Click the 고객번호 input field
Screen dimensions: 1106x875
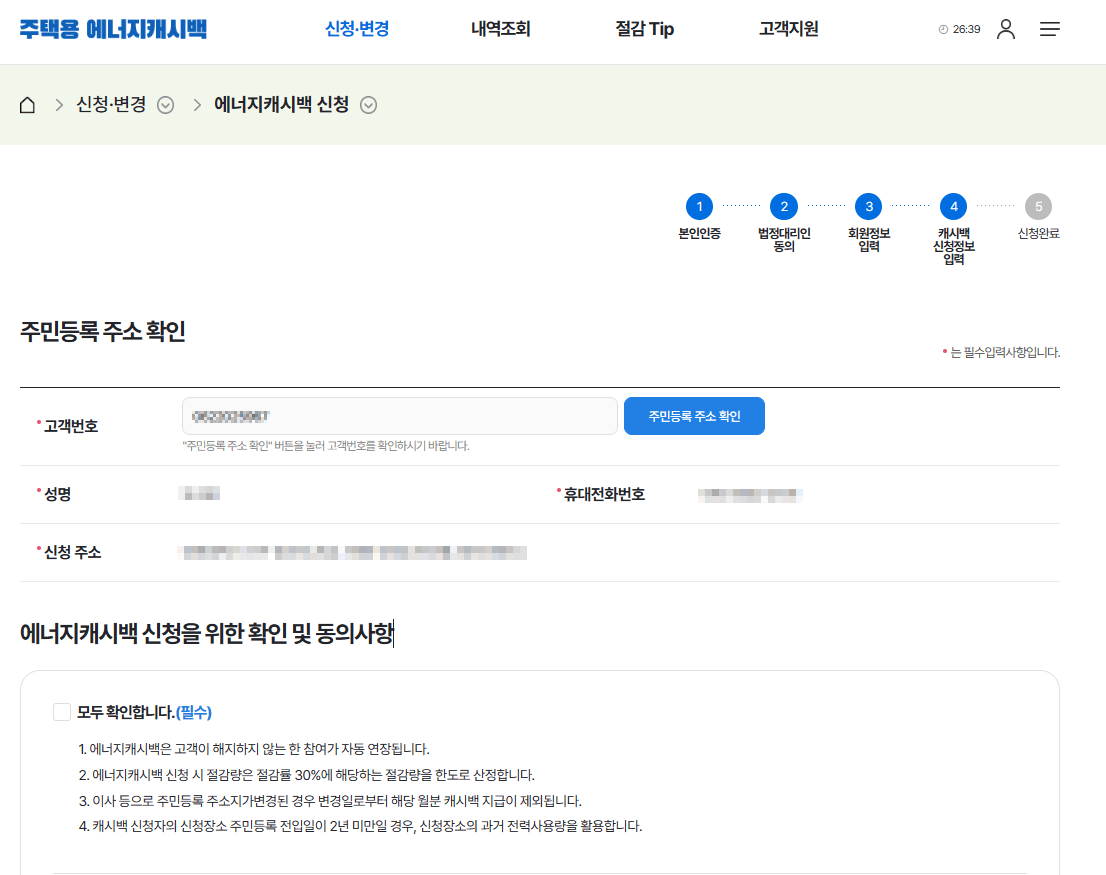point(400,415)
